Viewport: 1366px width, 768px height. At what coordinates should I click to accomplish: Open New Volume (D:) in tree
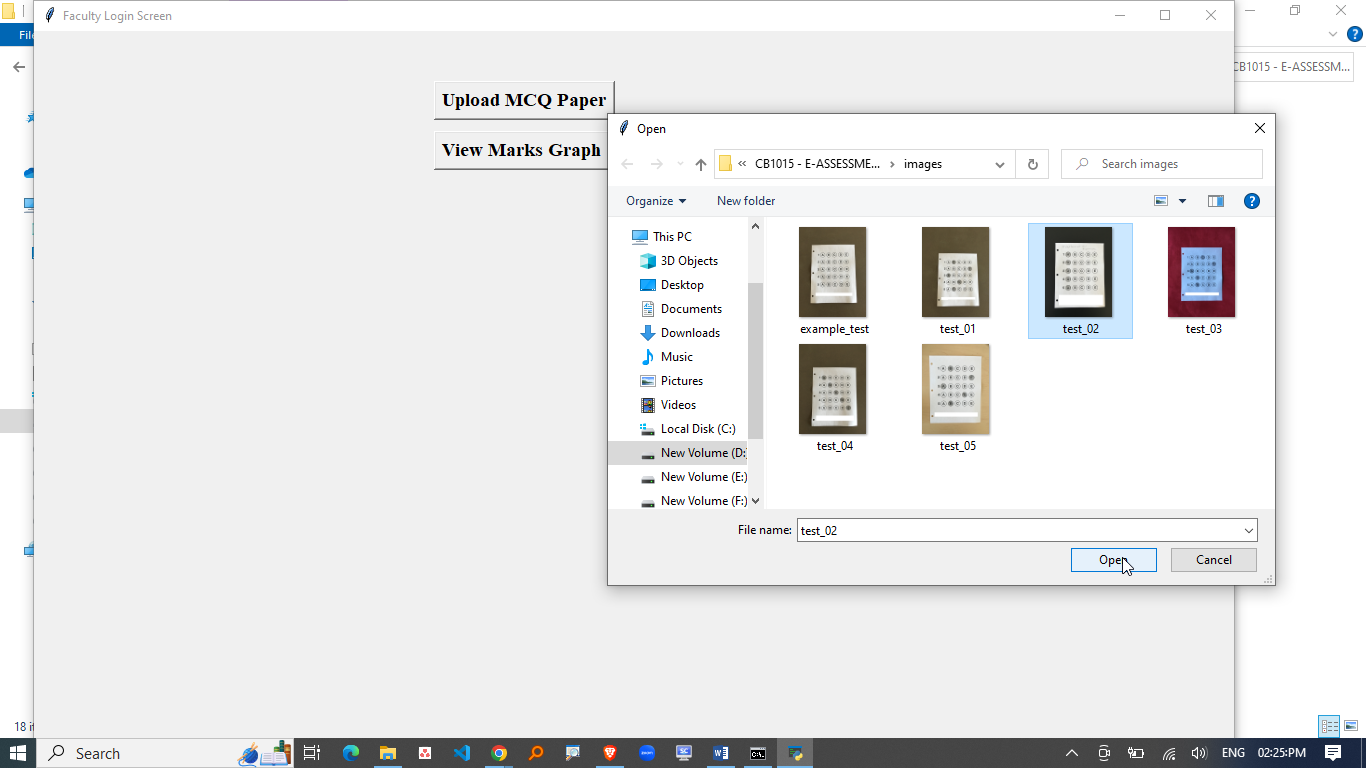678,453
